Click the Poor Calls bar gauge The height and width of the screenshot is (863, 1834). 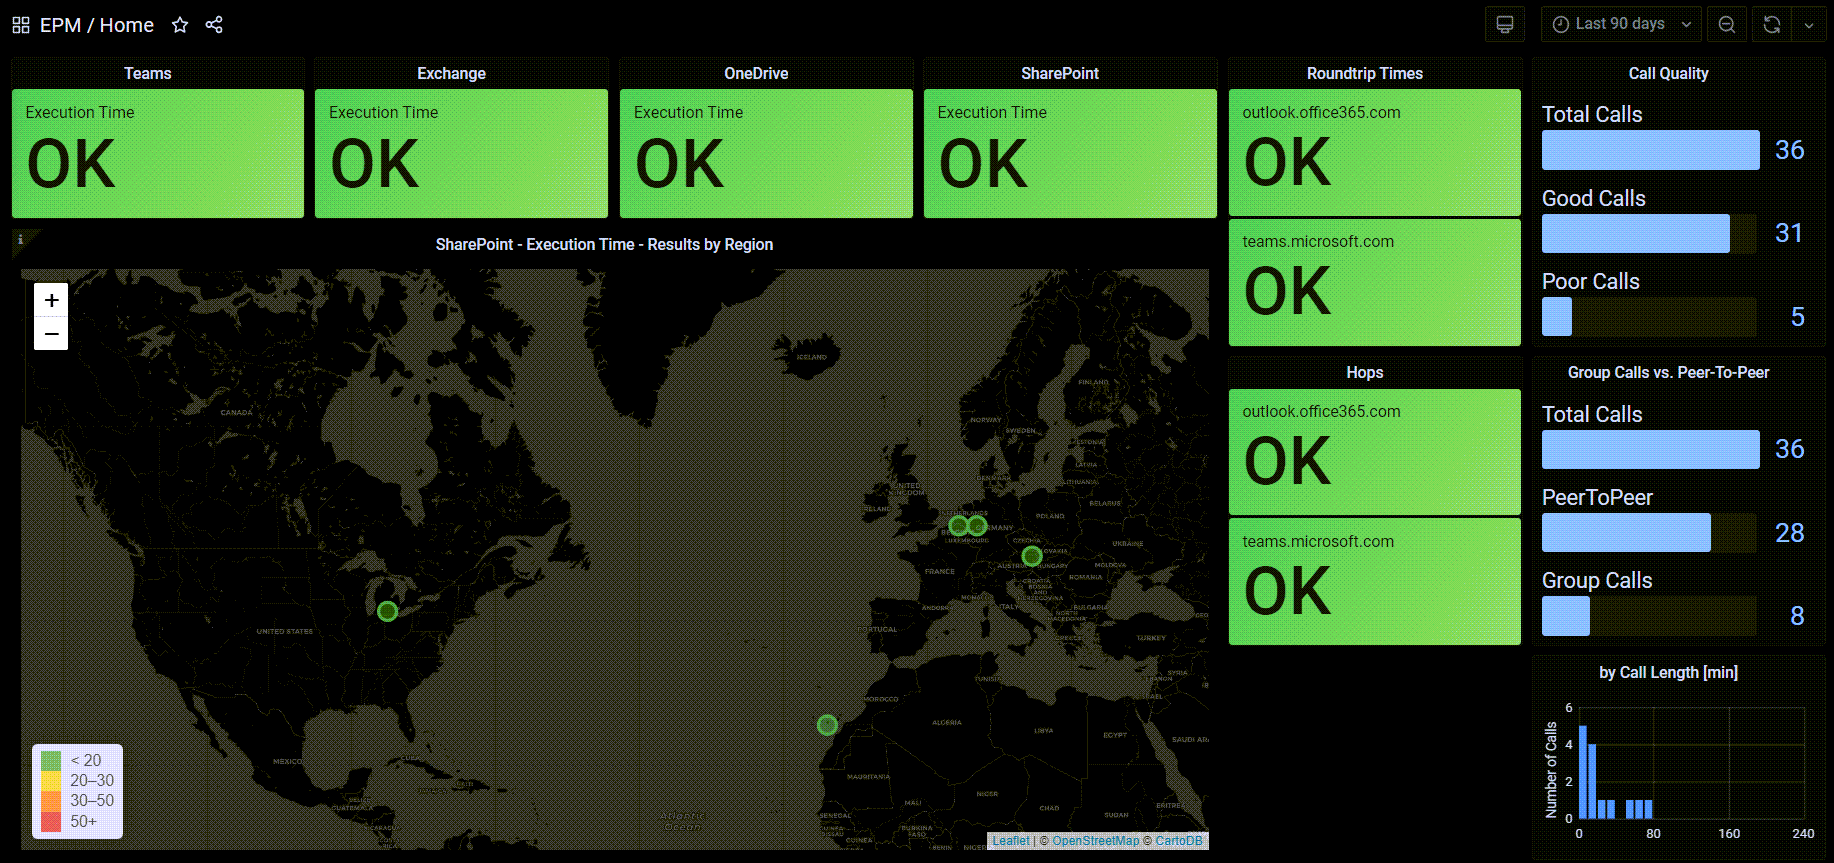click(1649, 316)
